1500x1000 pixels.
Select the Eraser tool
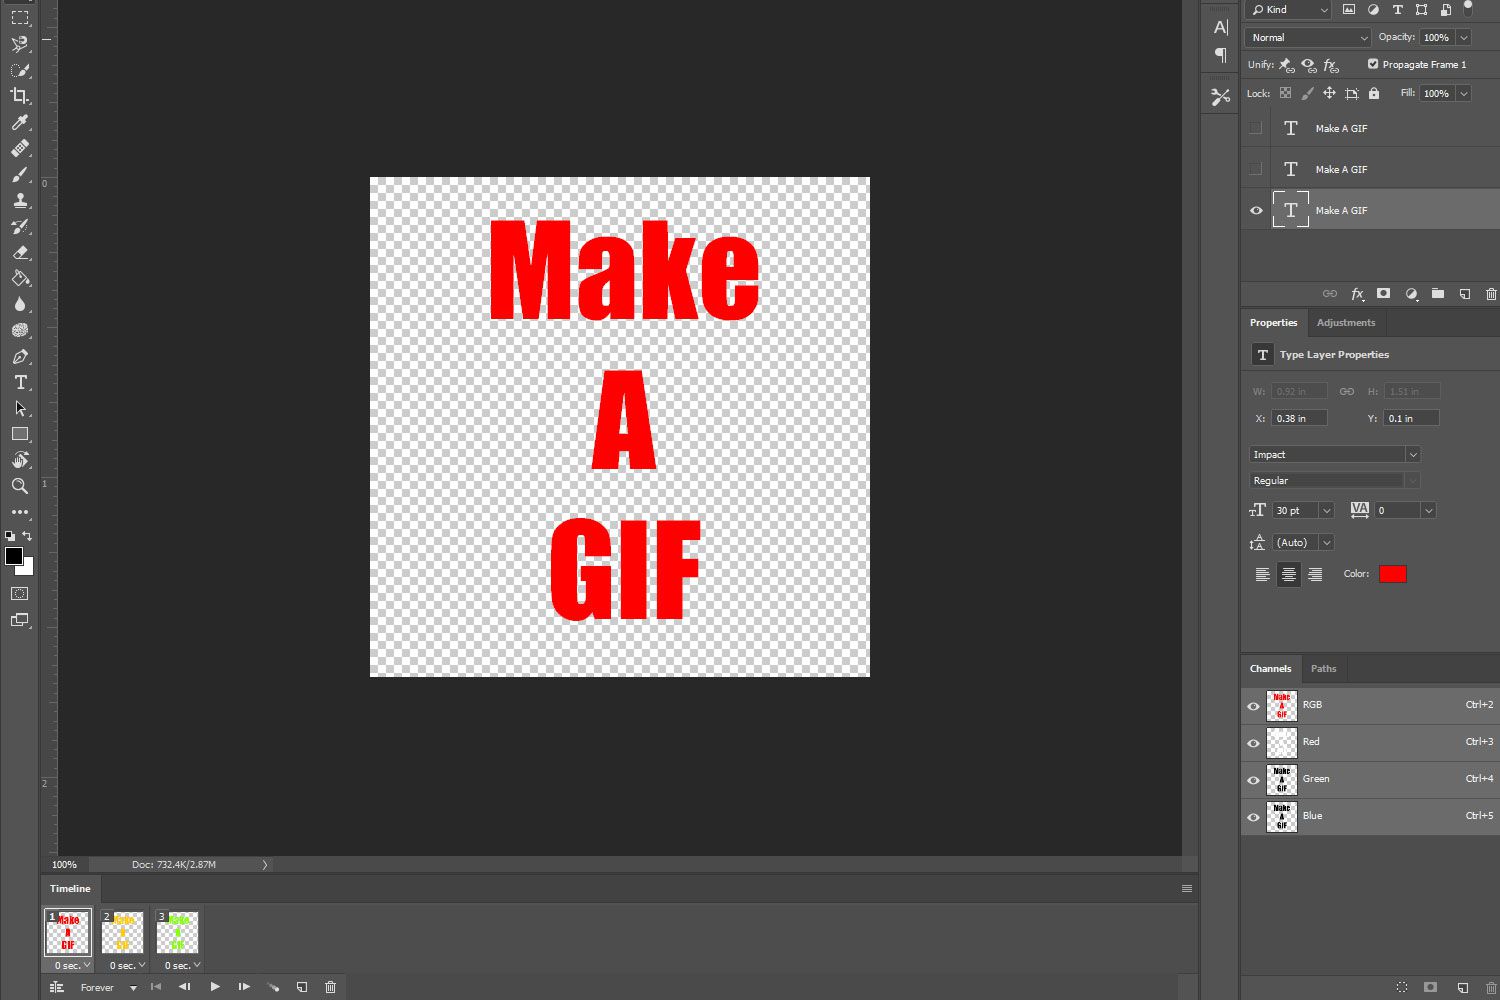coord(20,252)
